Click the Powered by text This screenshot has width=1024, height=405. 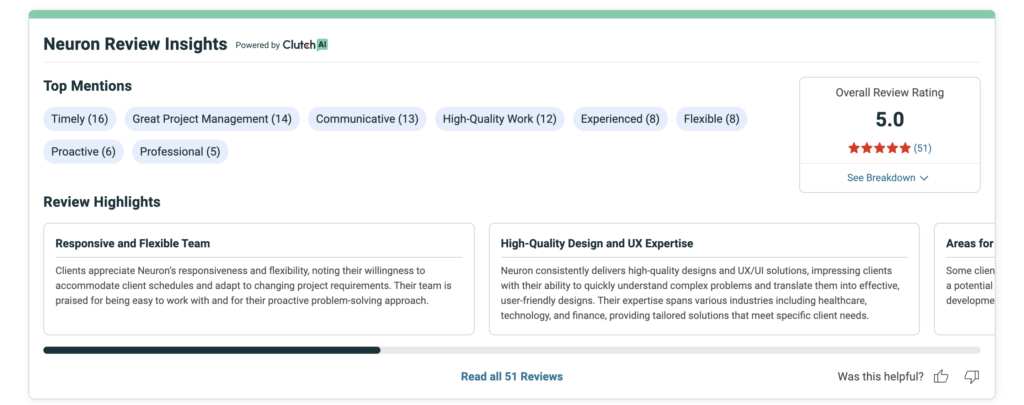[x=257, y=45]
